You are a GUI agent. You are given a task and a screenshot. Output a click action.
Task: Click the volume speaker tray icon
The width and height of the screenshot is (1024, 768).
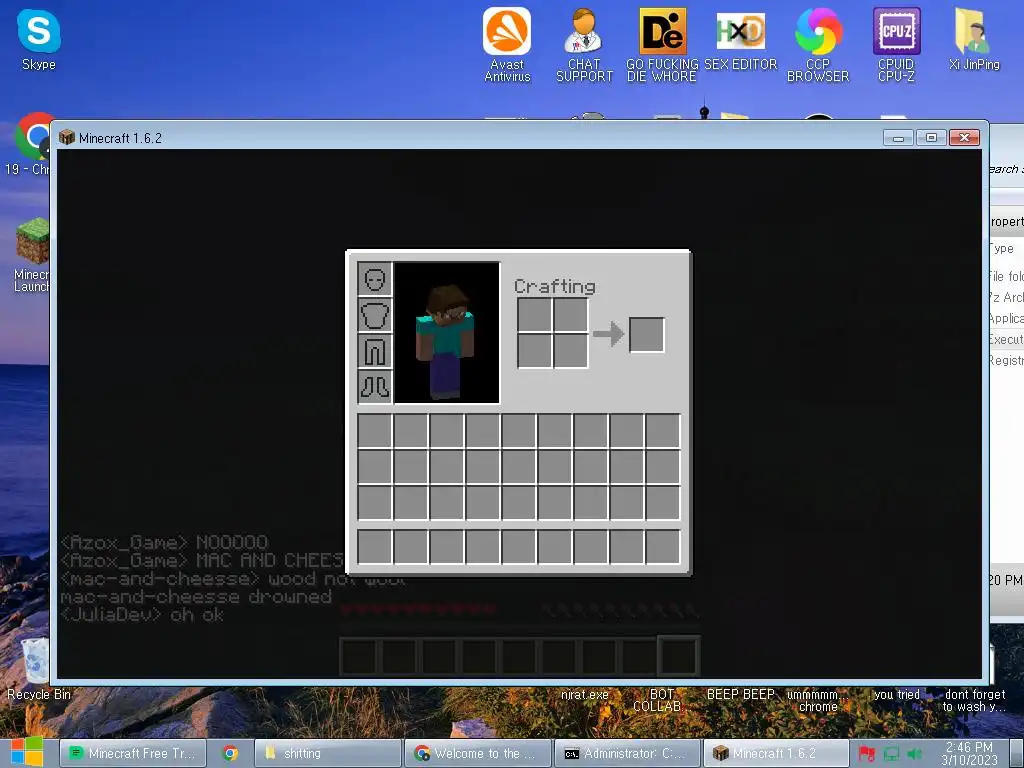915,754
